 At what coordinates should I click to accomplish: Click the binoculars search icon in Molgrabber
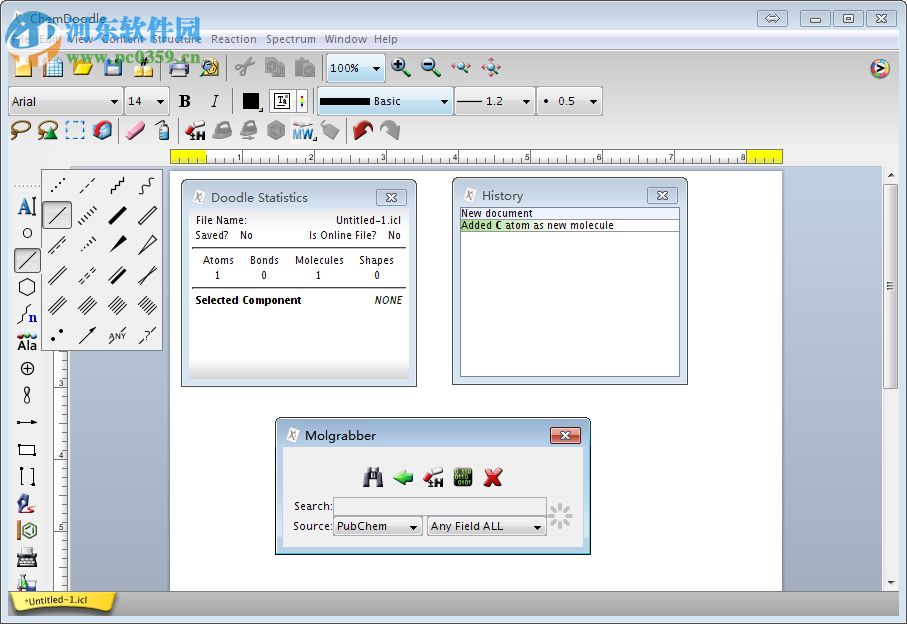(x=373, y=477)
